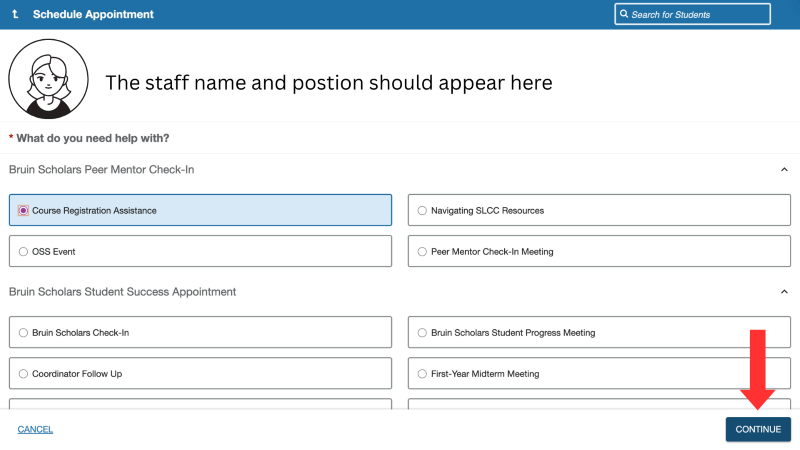Select Bruin Scholars Student Progress Meeting

422,333
